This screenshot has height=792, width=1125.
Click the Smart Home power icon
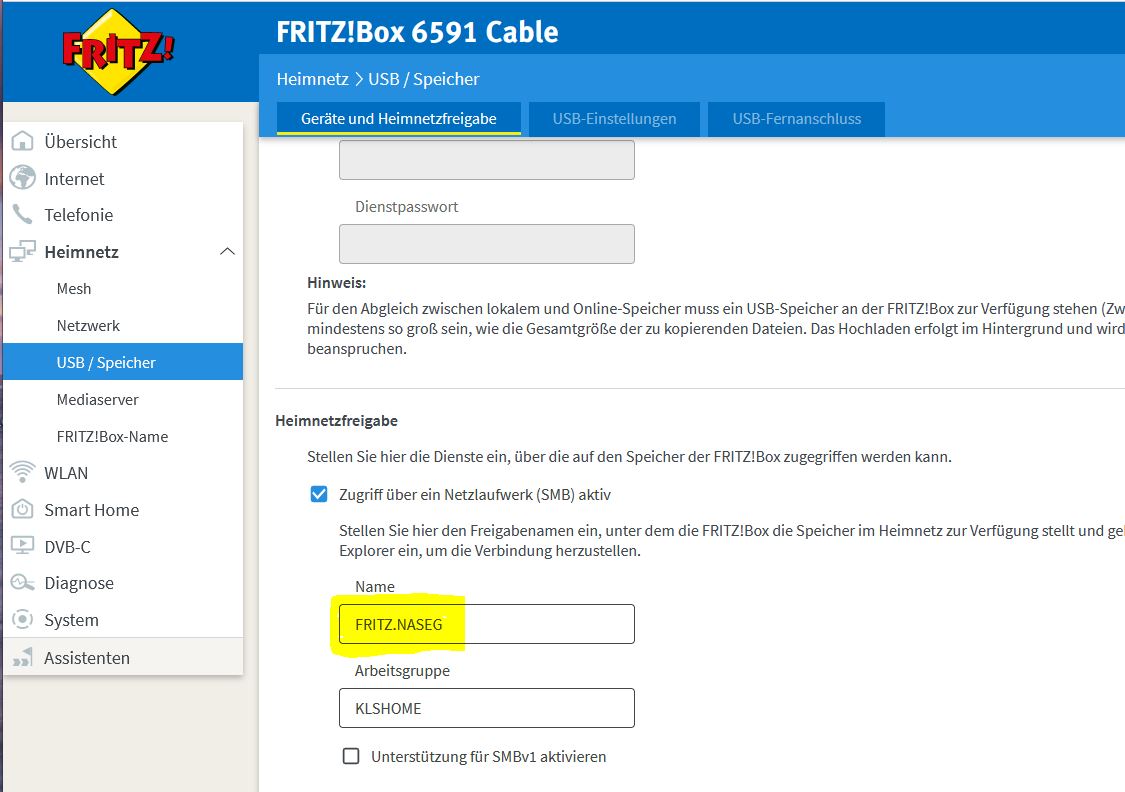22,509
